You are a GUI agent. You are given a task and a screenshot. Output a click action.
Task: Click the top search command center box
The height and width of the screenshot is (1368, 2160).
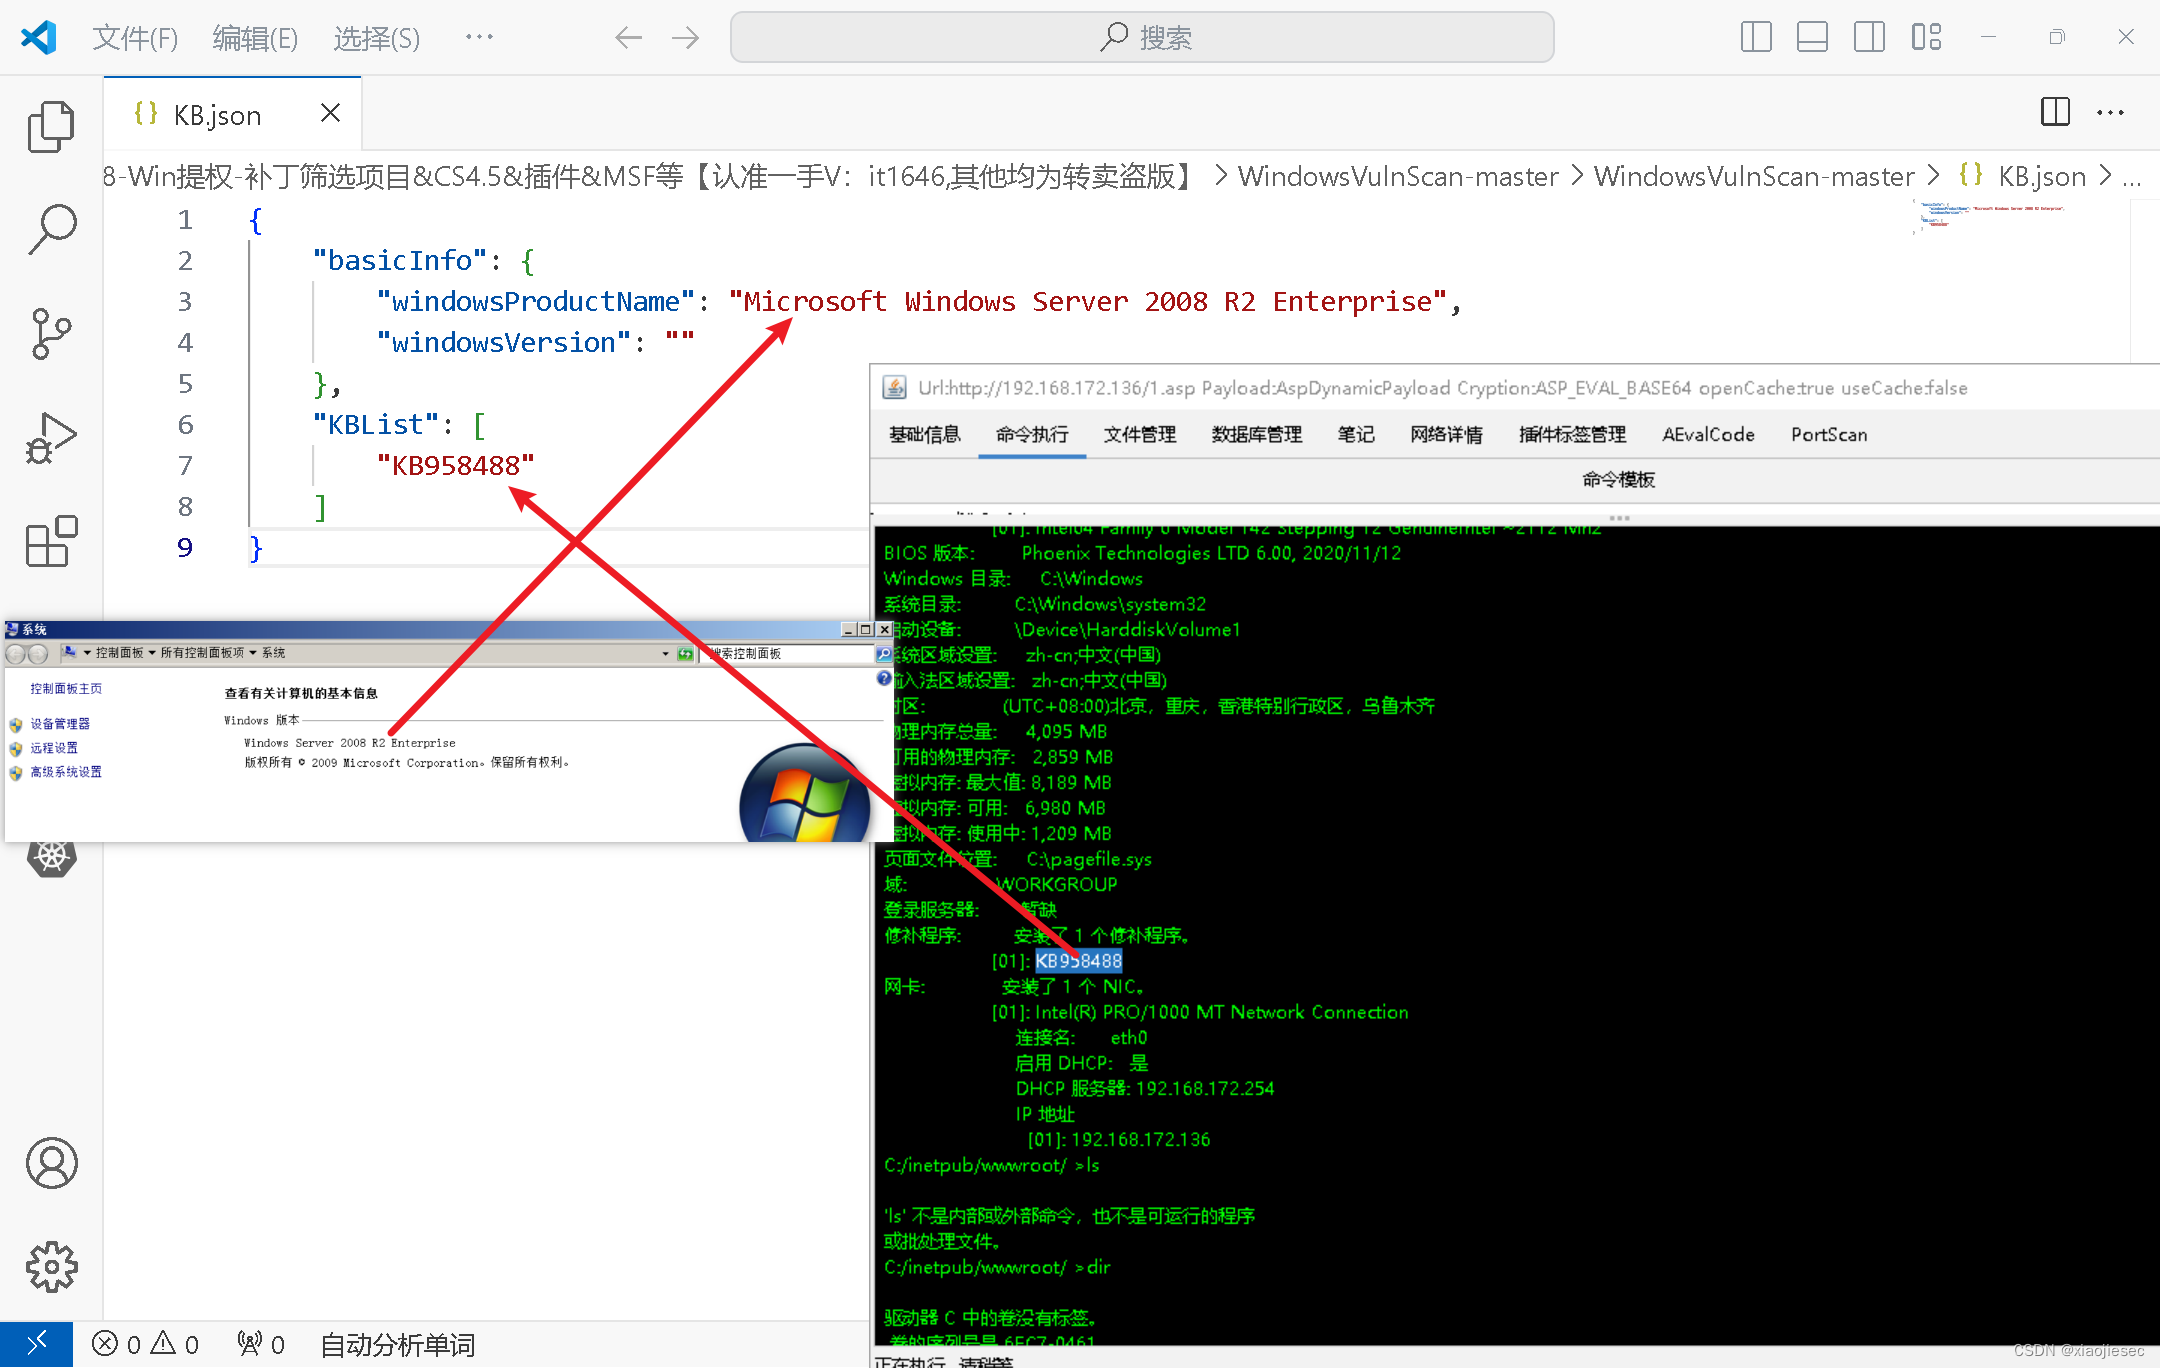tap(1142, 38)
